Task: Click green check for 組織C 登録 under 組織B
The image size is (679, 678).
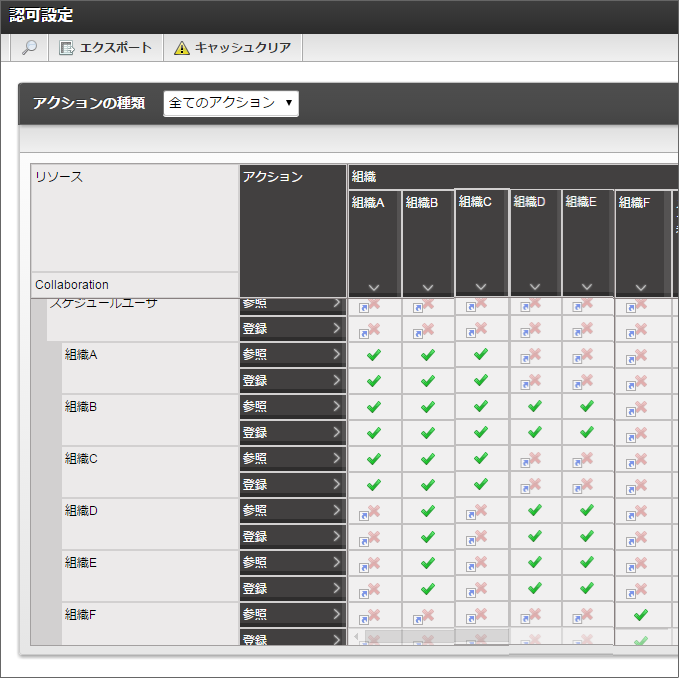Action: pos(428,485)
